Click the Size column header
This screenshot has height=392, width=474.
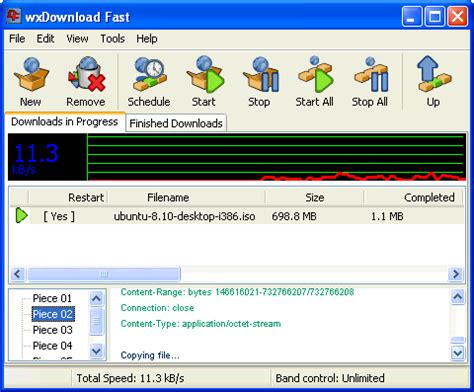tap(315, 197)
